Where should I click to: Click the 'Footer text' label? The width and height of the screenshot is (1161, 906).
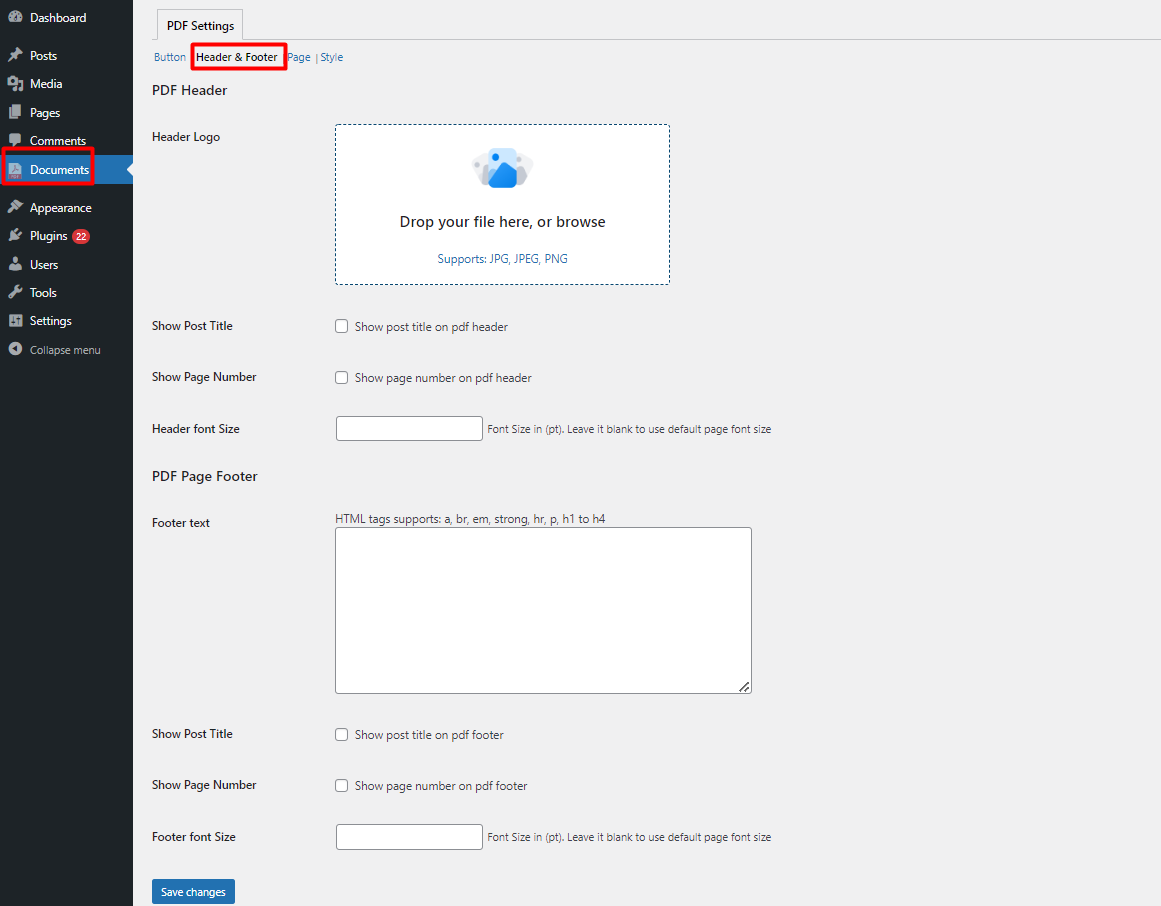pyautogui.click(x=181, y=523)
